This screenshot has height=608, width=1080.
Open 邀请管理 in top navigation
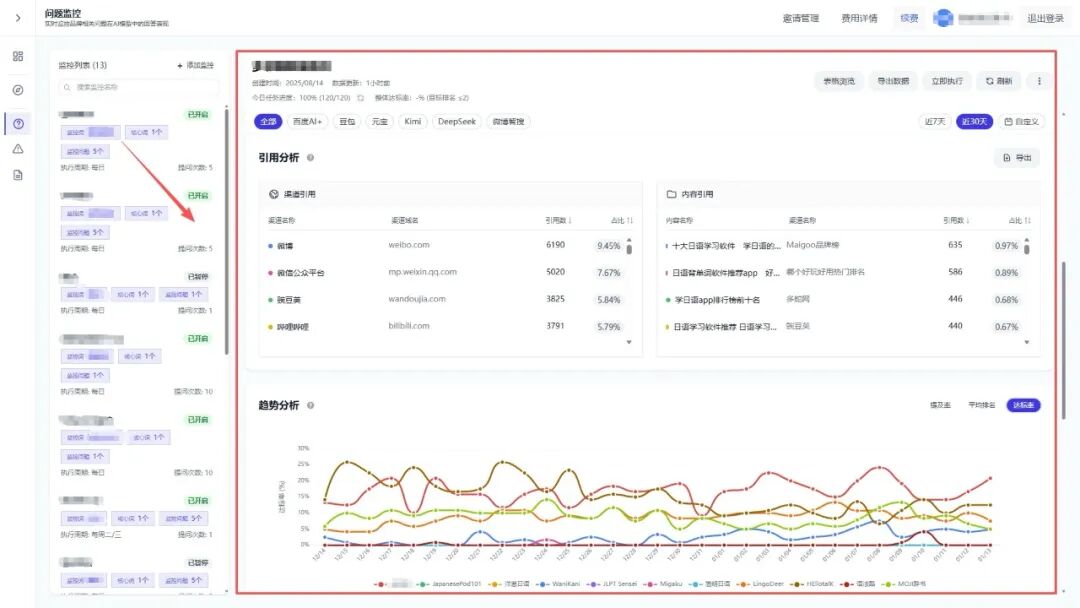pos(800,19)
